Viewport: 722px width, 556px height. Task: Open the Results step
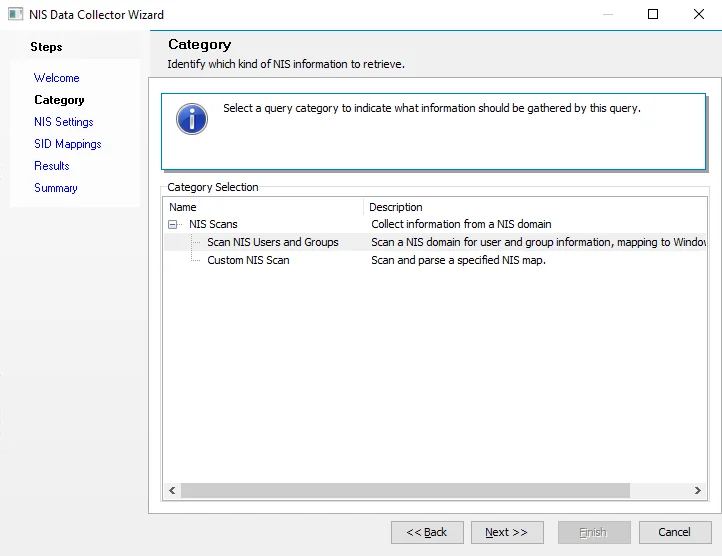click(52, 166)
